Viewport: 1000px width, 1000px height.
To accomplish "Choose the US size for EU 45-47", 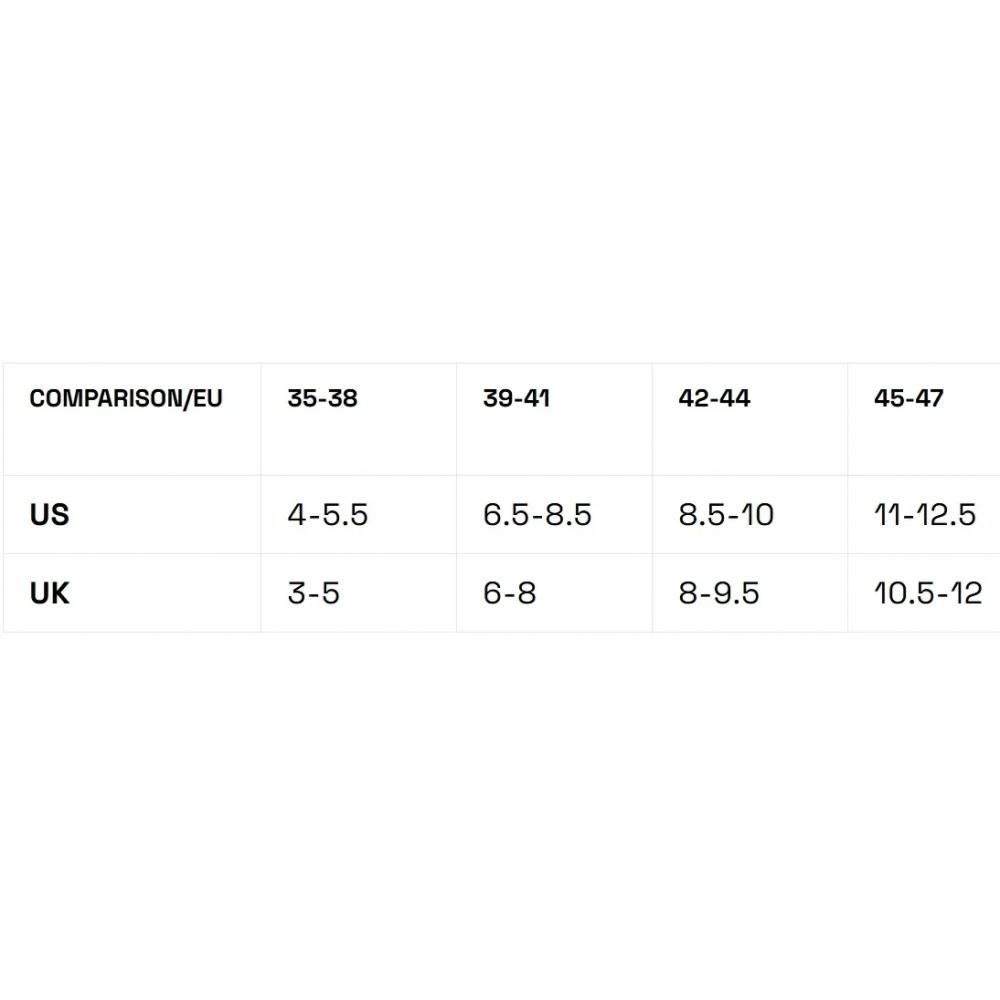I will (x=924, y=515).
